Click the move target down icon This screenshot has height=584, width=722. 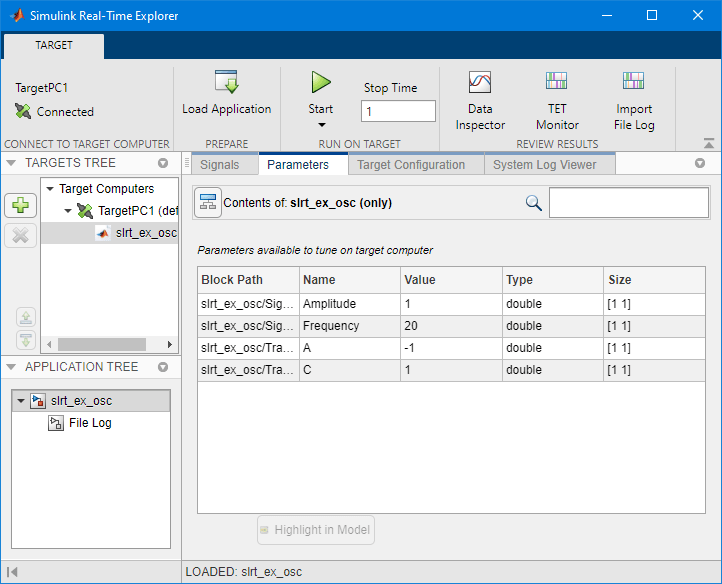[x=26, y=340]
